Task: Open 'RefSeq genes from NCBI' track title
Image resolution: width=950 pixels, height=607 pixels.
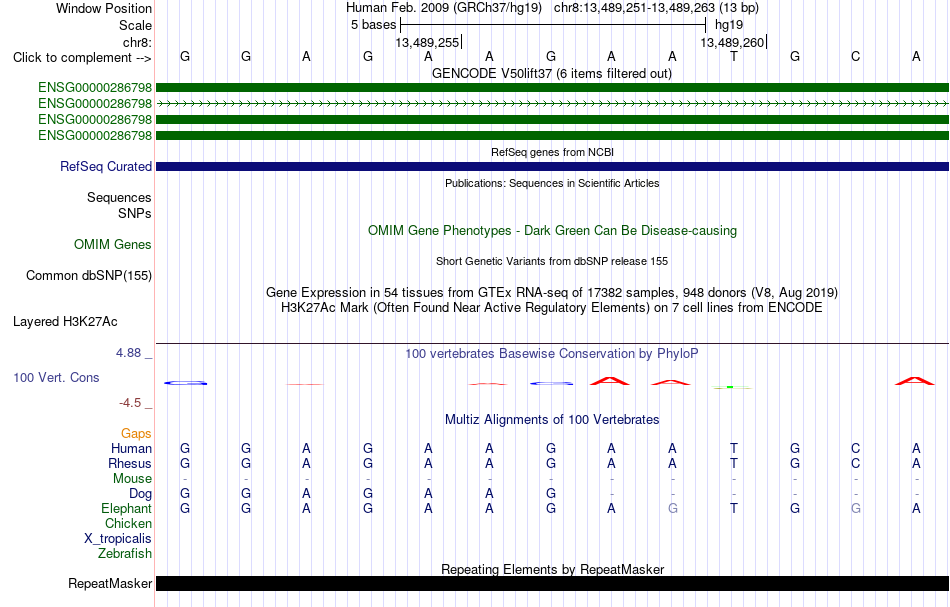Action: coord(553,152)
